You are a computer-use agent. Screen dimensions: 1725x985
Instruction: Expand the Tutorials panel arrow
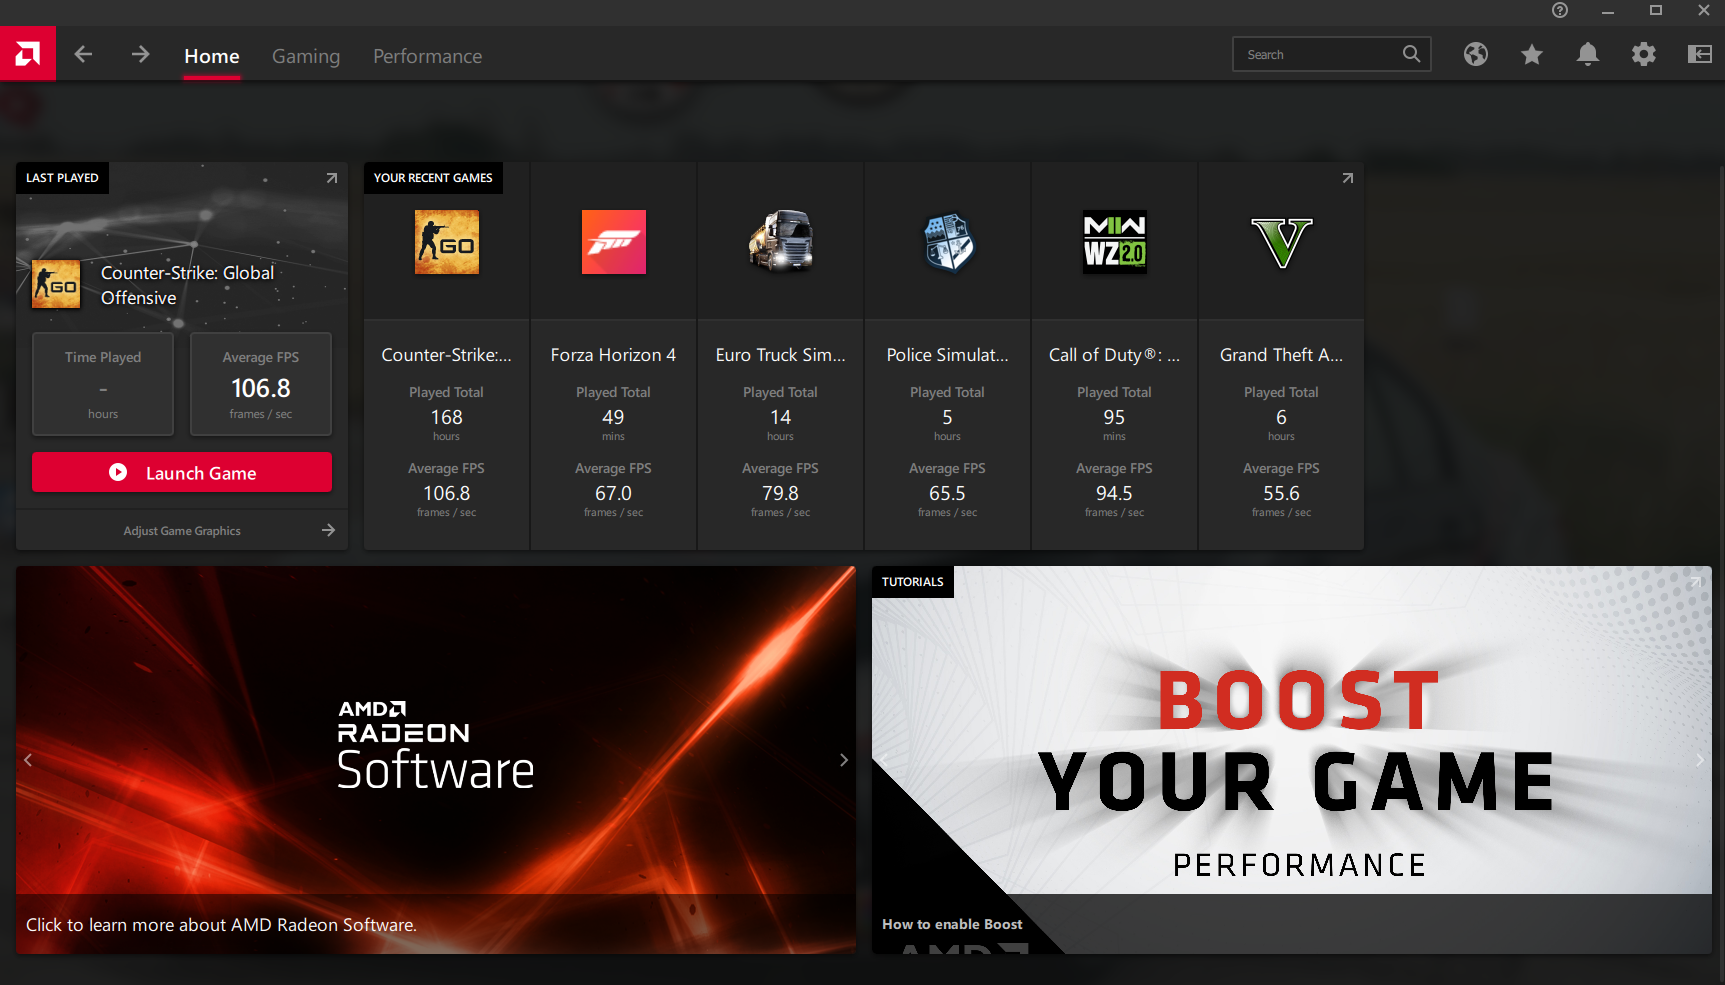point(1696,582)
